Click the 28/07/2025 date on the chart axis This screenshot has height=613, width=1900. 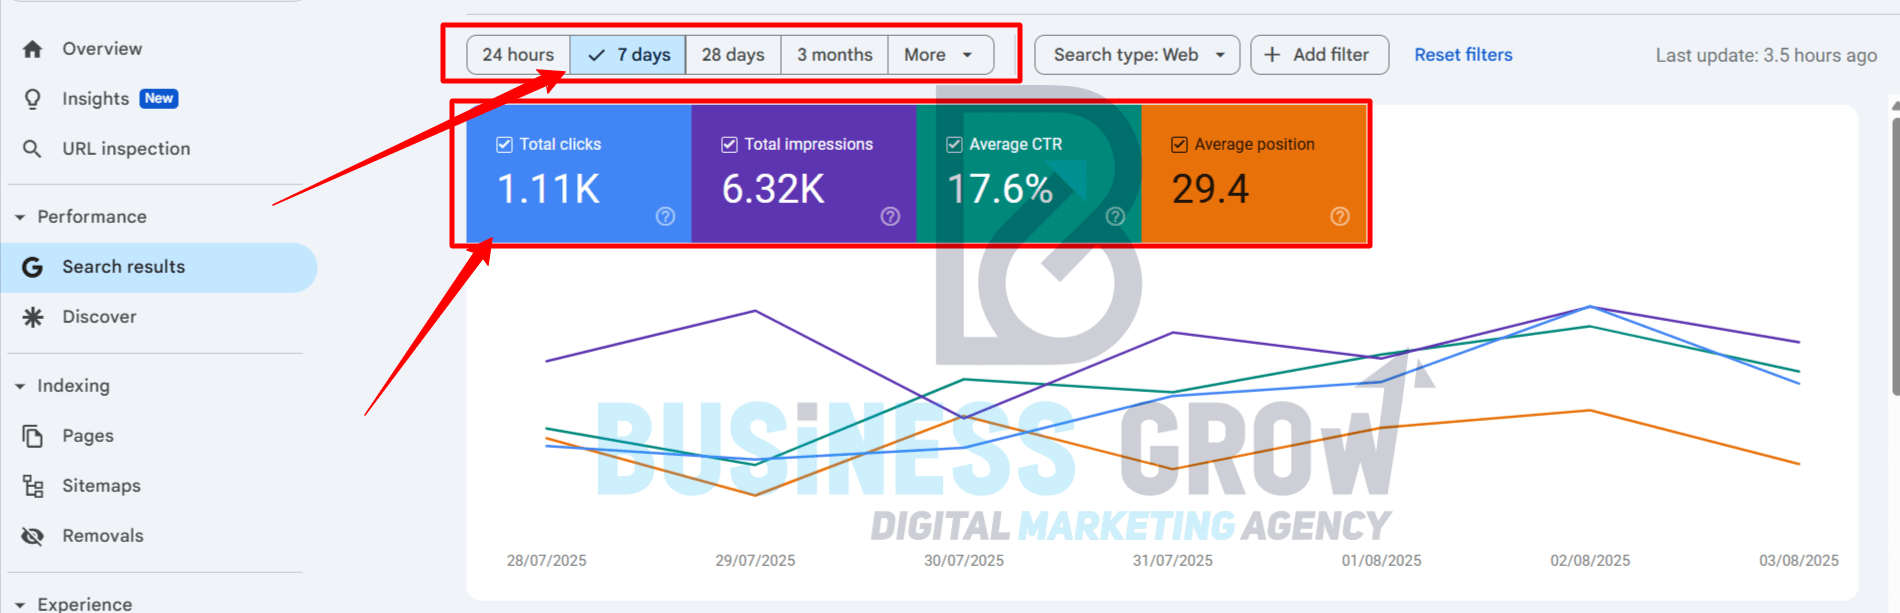(x=547, y=561)
